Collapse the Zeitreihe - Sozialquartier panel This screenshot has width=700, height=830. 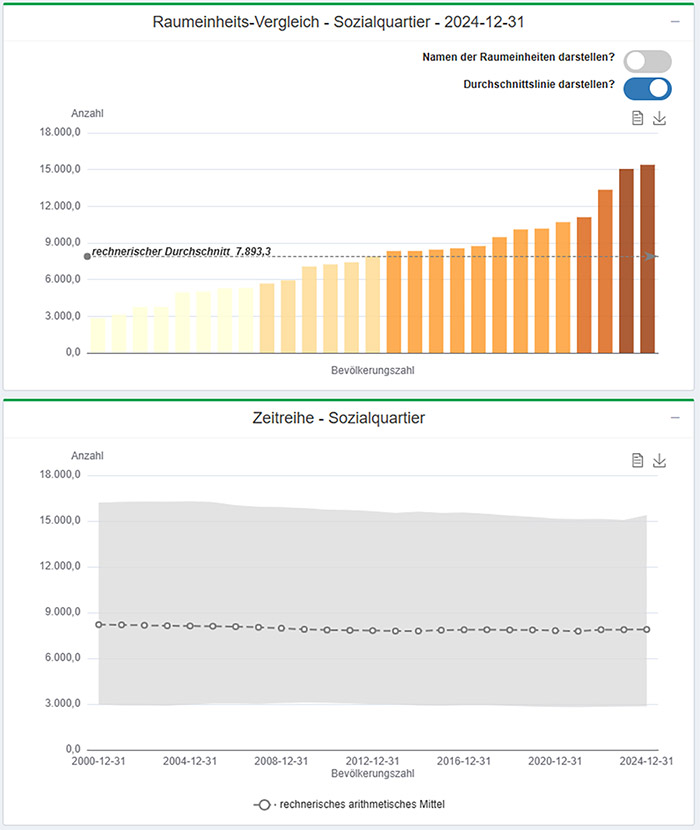[x=675, y=417]
